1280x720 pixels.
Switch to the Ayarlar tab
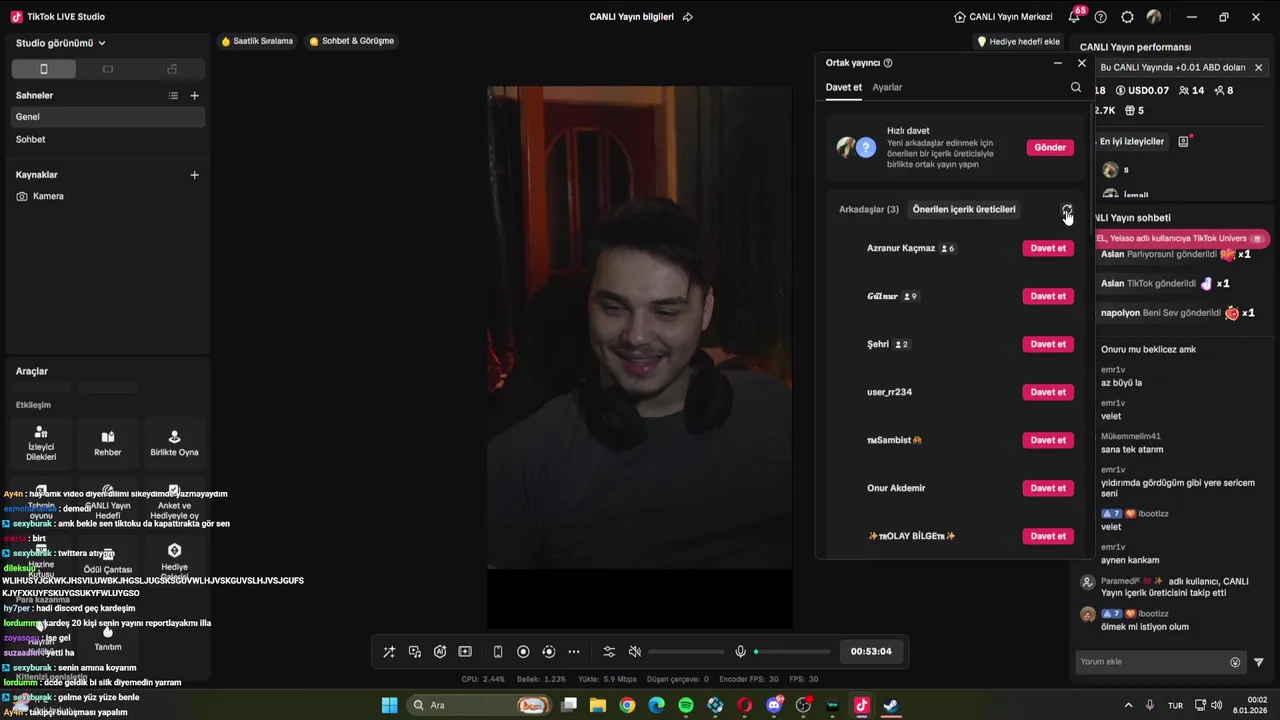pyautogui.click(x=887, y=88)
